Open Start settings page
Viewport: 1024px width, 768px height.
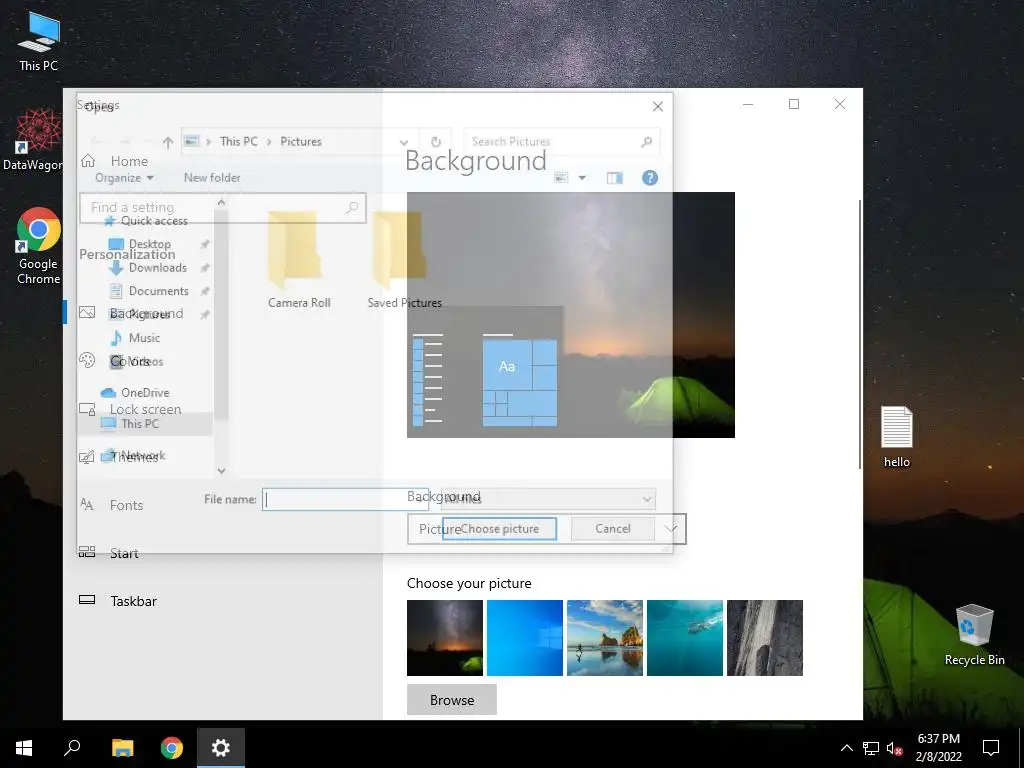tap(109, 553)
